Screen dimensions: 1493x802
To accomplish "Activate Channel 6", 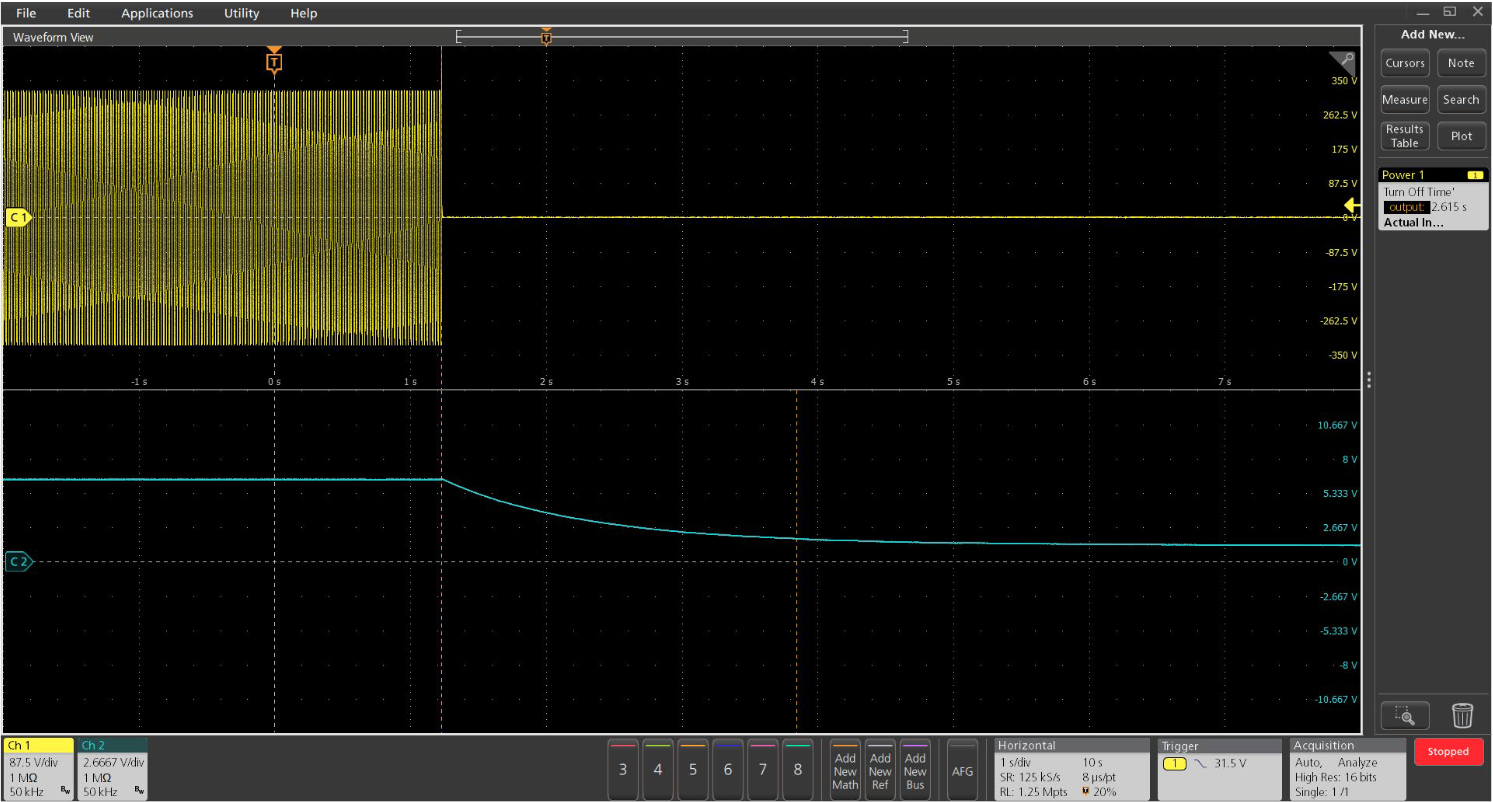I will (x=727, y=770).
